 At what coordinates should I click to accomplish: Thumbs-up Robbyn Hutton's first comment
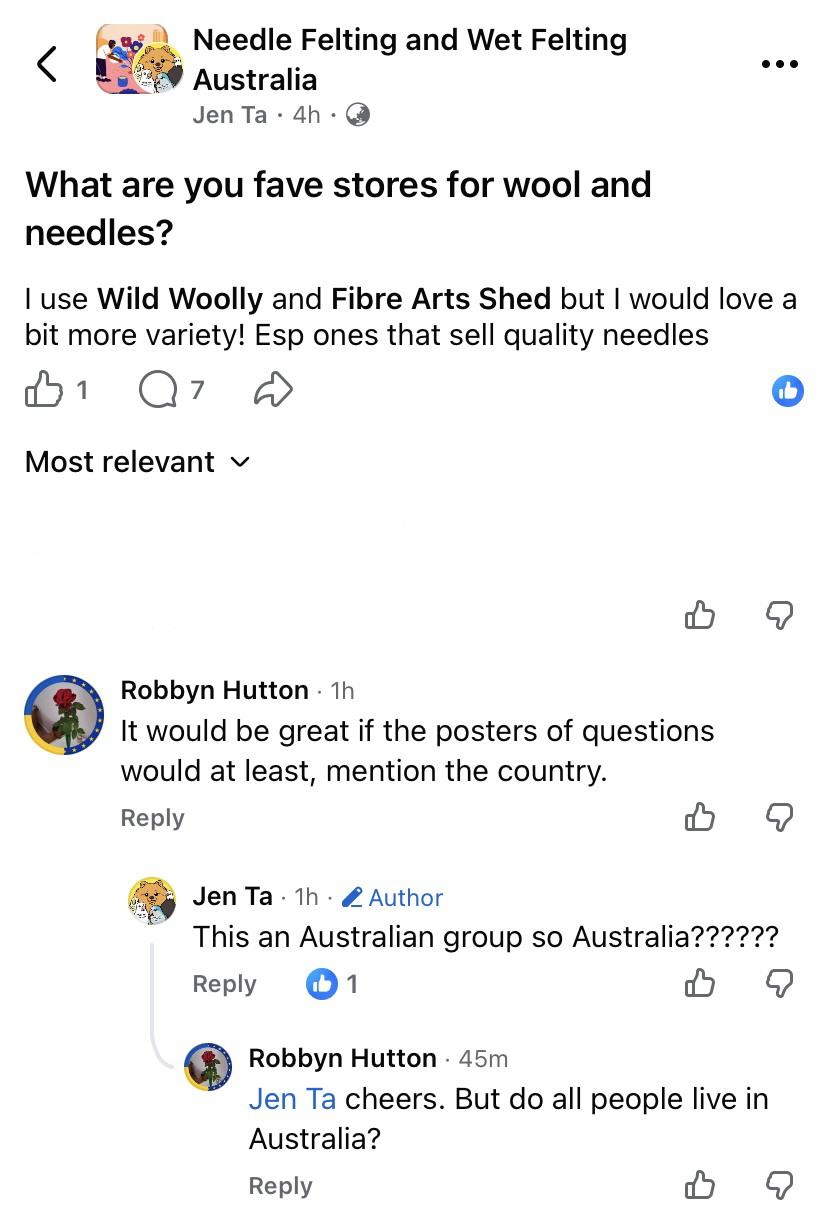tap(700, 818)
